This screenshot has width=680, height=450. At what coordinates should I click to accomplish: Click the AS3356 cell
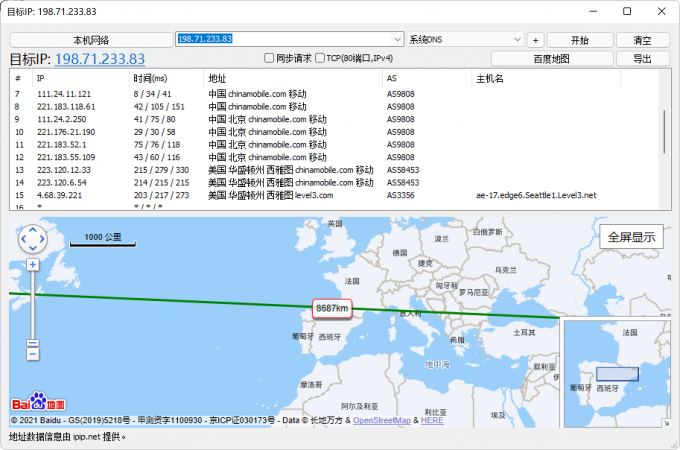coord(400,195)
